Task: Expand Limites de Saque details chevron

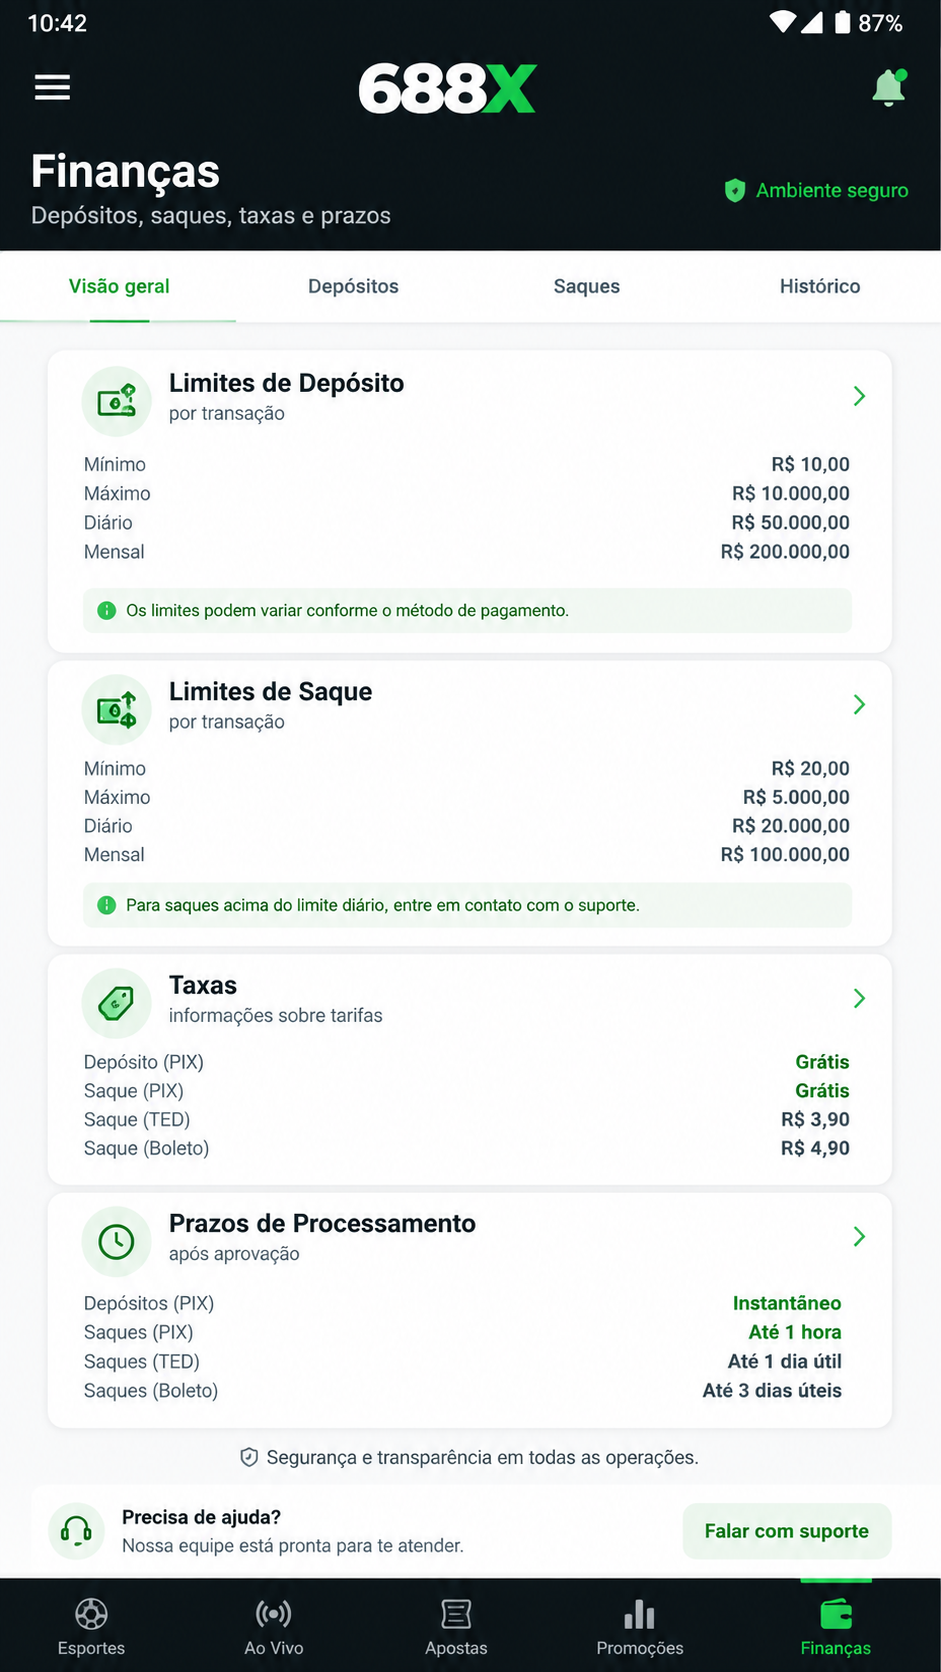Action: pos(859,704)
